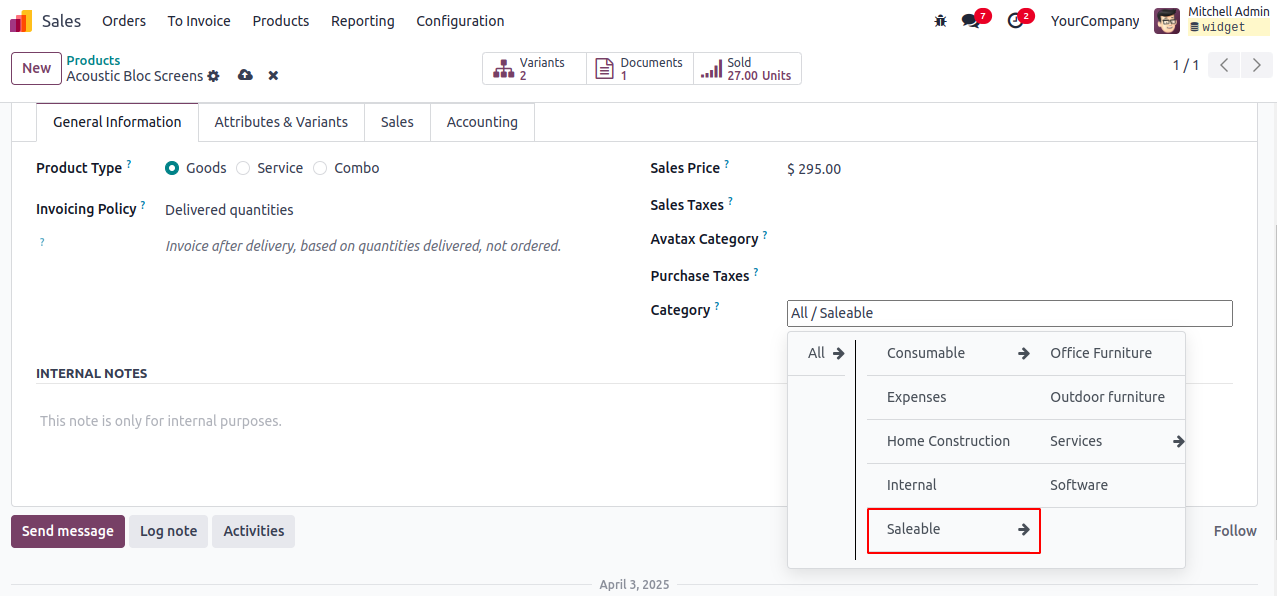Expand the Services category arrow
This screenshot has width=1277, height=596.
pyautogui.click(x=1179, y=441)
